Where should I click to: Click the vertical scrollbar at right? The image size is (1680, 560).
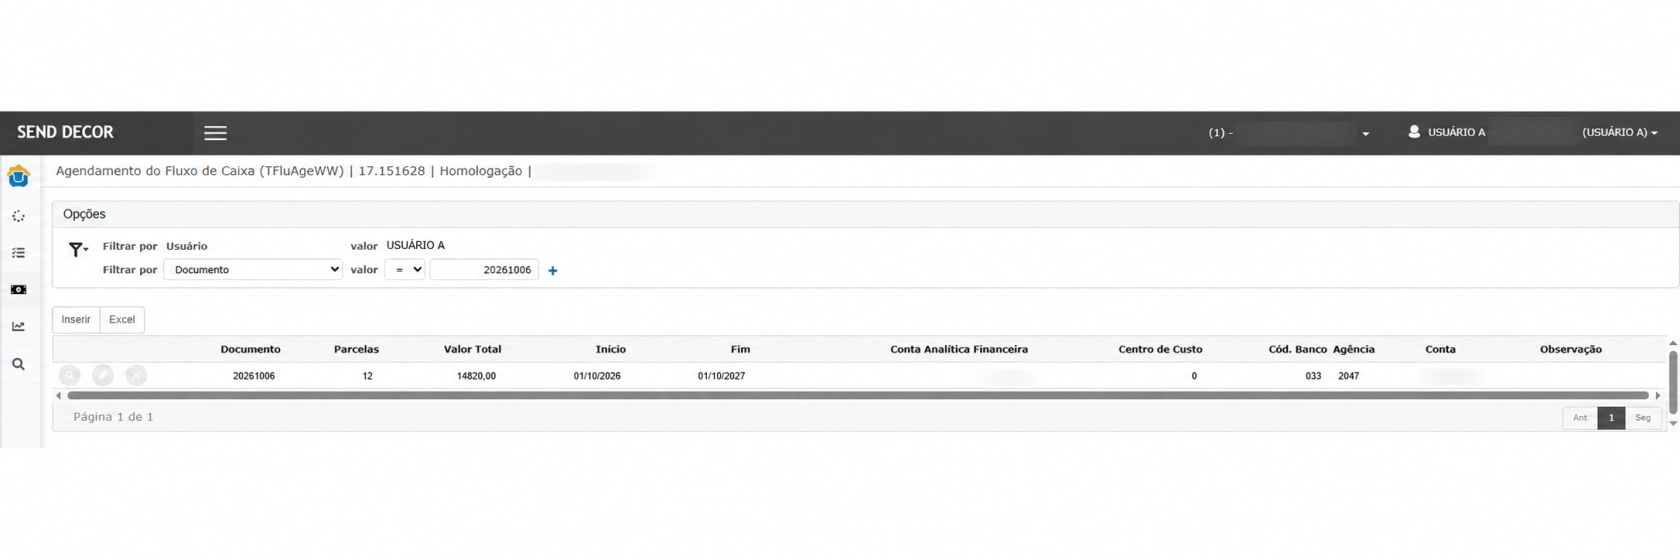(x=1673, y=383)
